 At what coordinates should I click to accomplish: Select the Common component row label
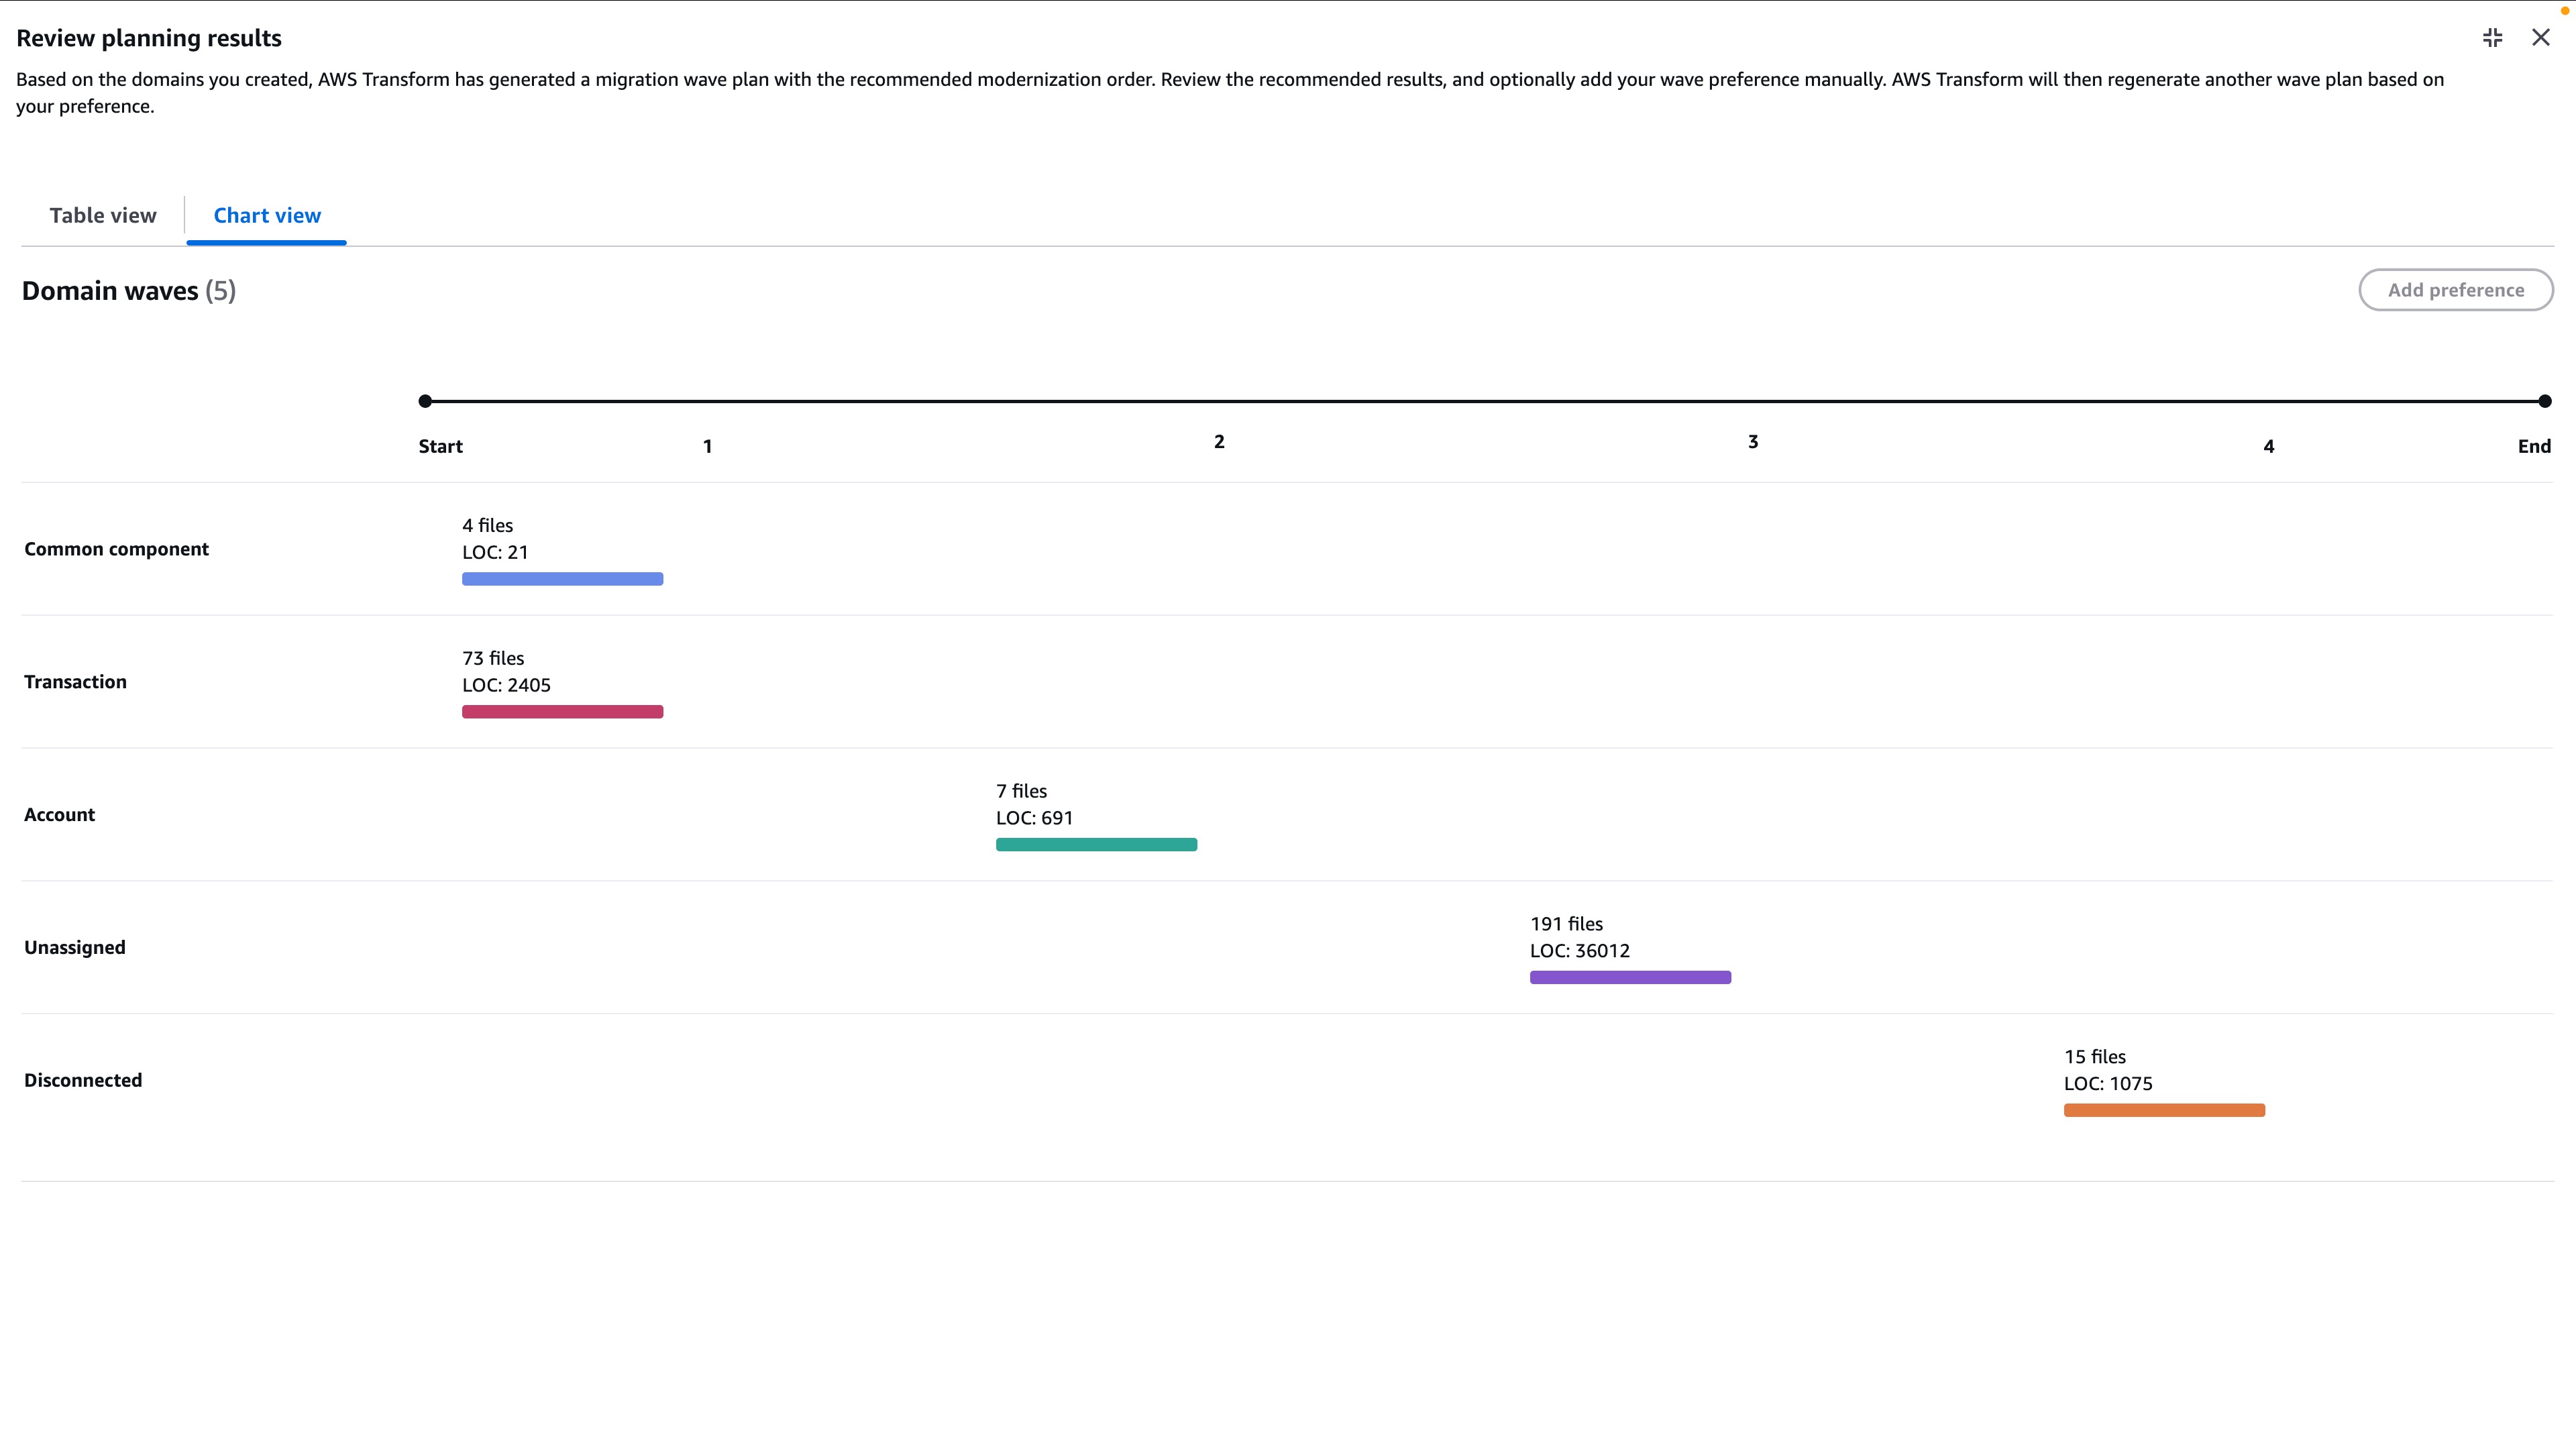tap(116, 548)
